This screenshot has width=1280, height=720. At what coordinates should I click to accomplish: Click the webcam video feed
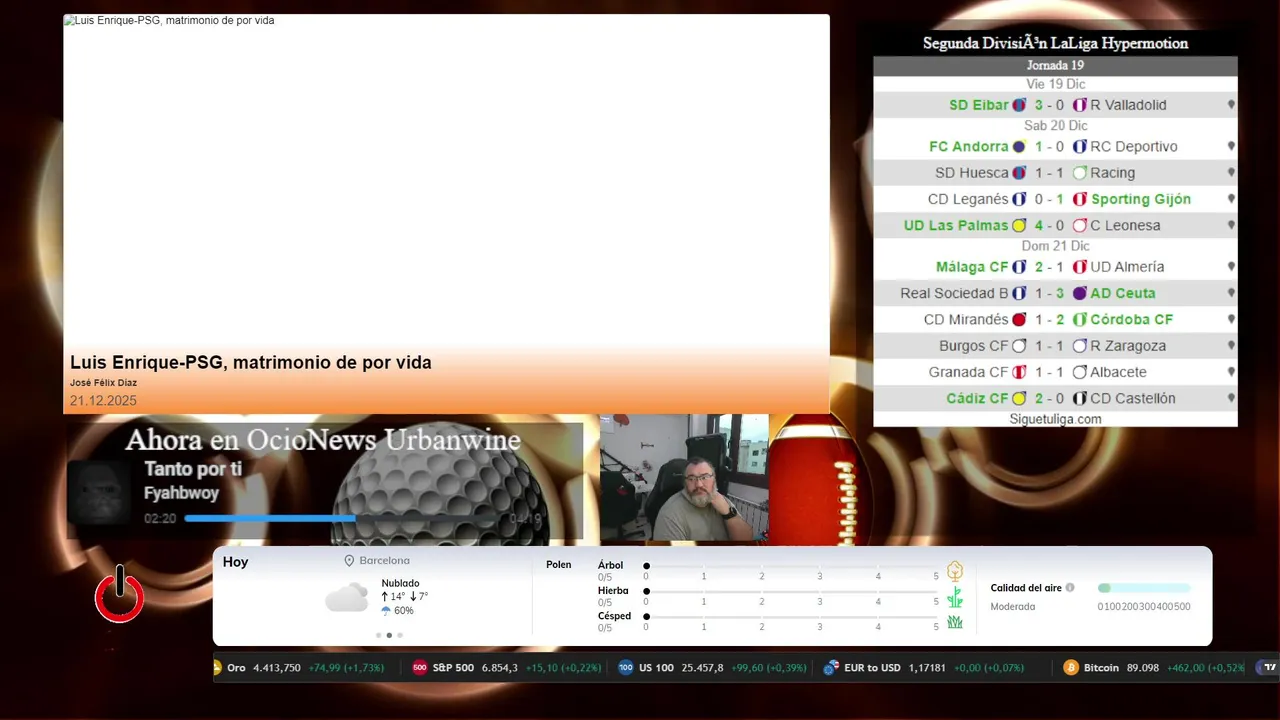point(684,478)
